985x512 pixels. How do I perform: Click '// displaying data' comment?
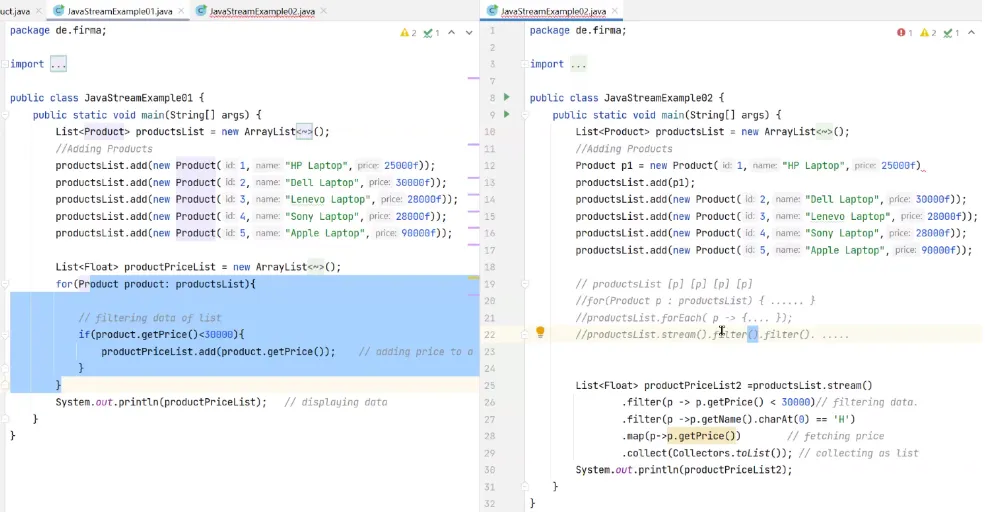pos(335,402)
